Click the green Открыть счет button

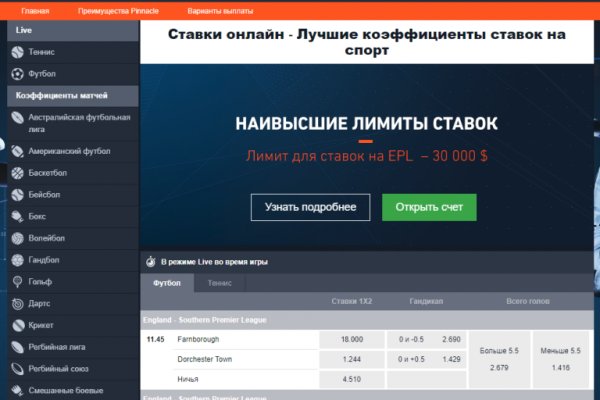[429, 207]
